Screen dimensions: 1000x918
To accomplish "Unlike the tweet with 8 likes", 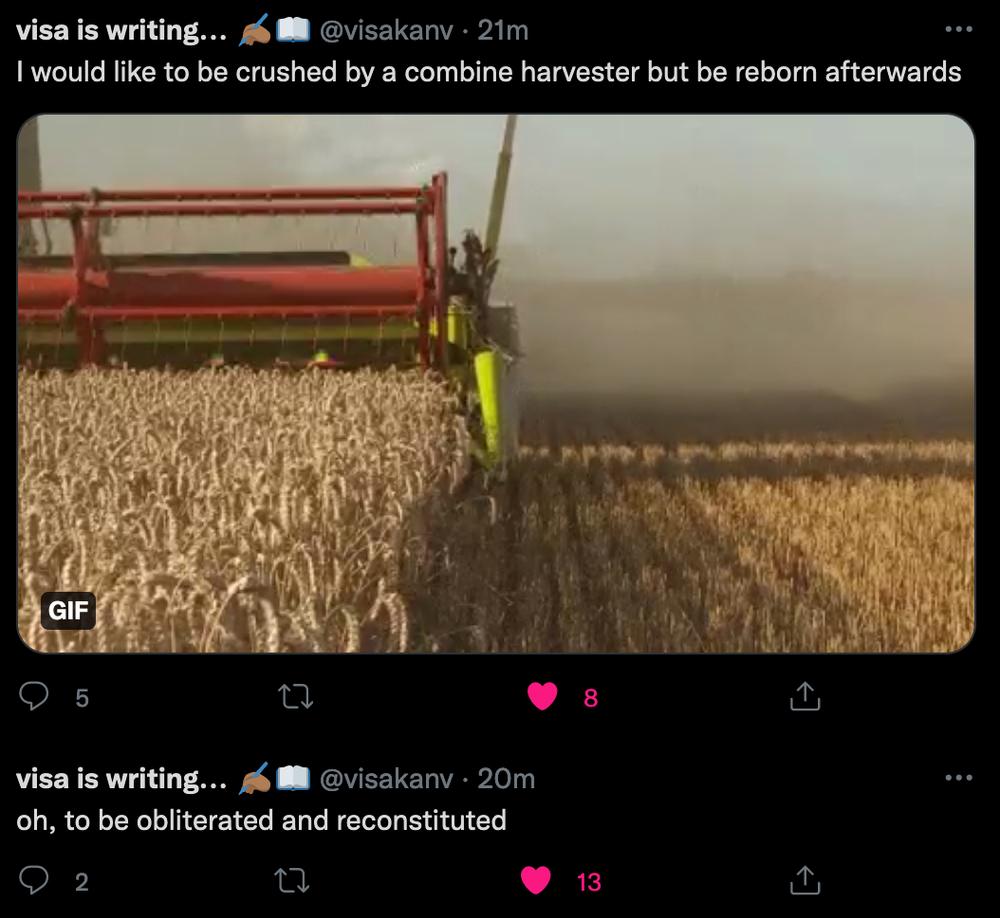I will 543,696.
